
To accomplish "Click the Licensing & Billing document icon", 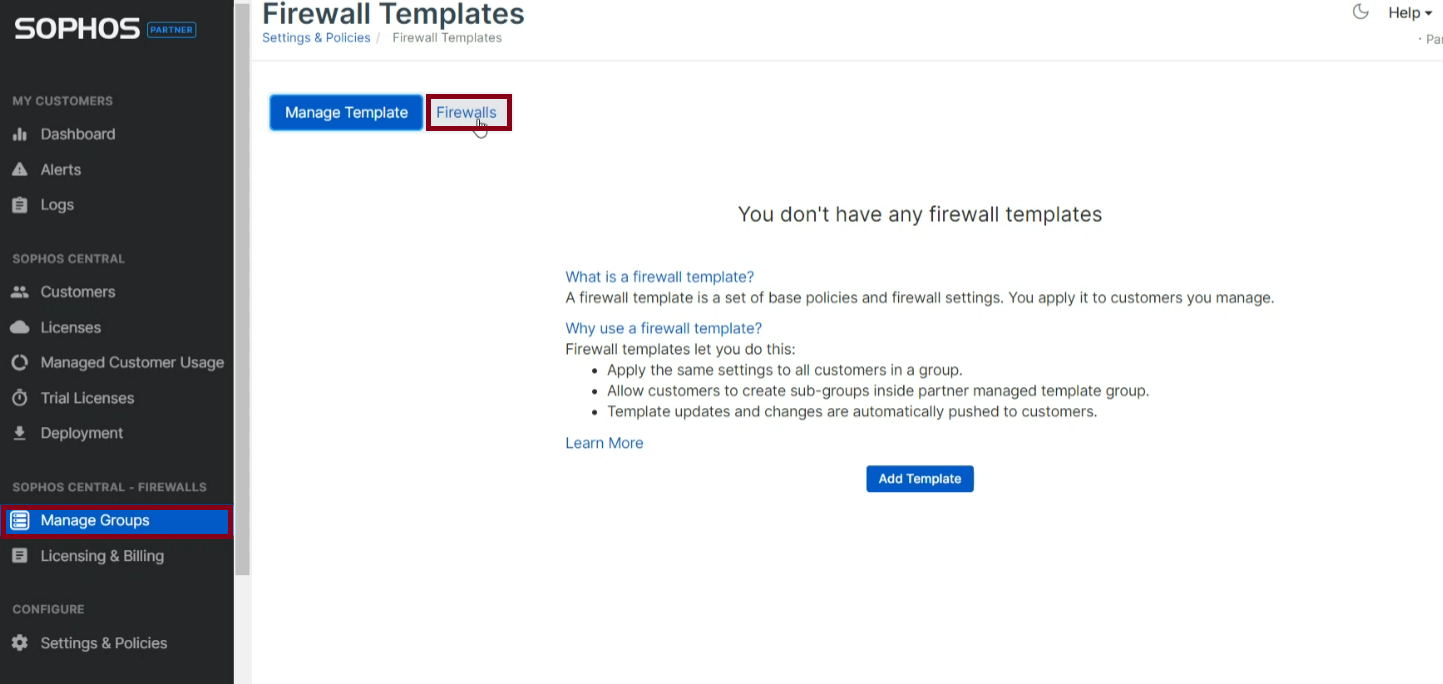I will coord(19,556).
